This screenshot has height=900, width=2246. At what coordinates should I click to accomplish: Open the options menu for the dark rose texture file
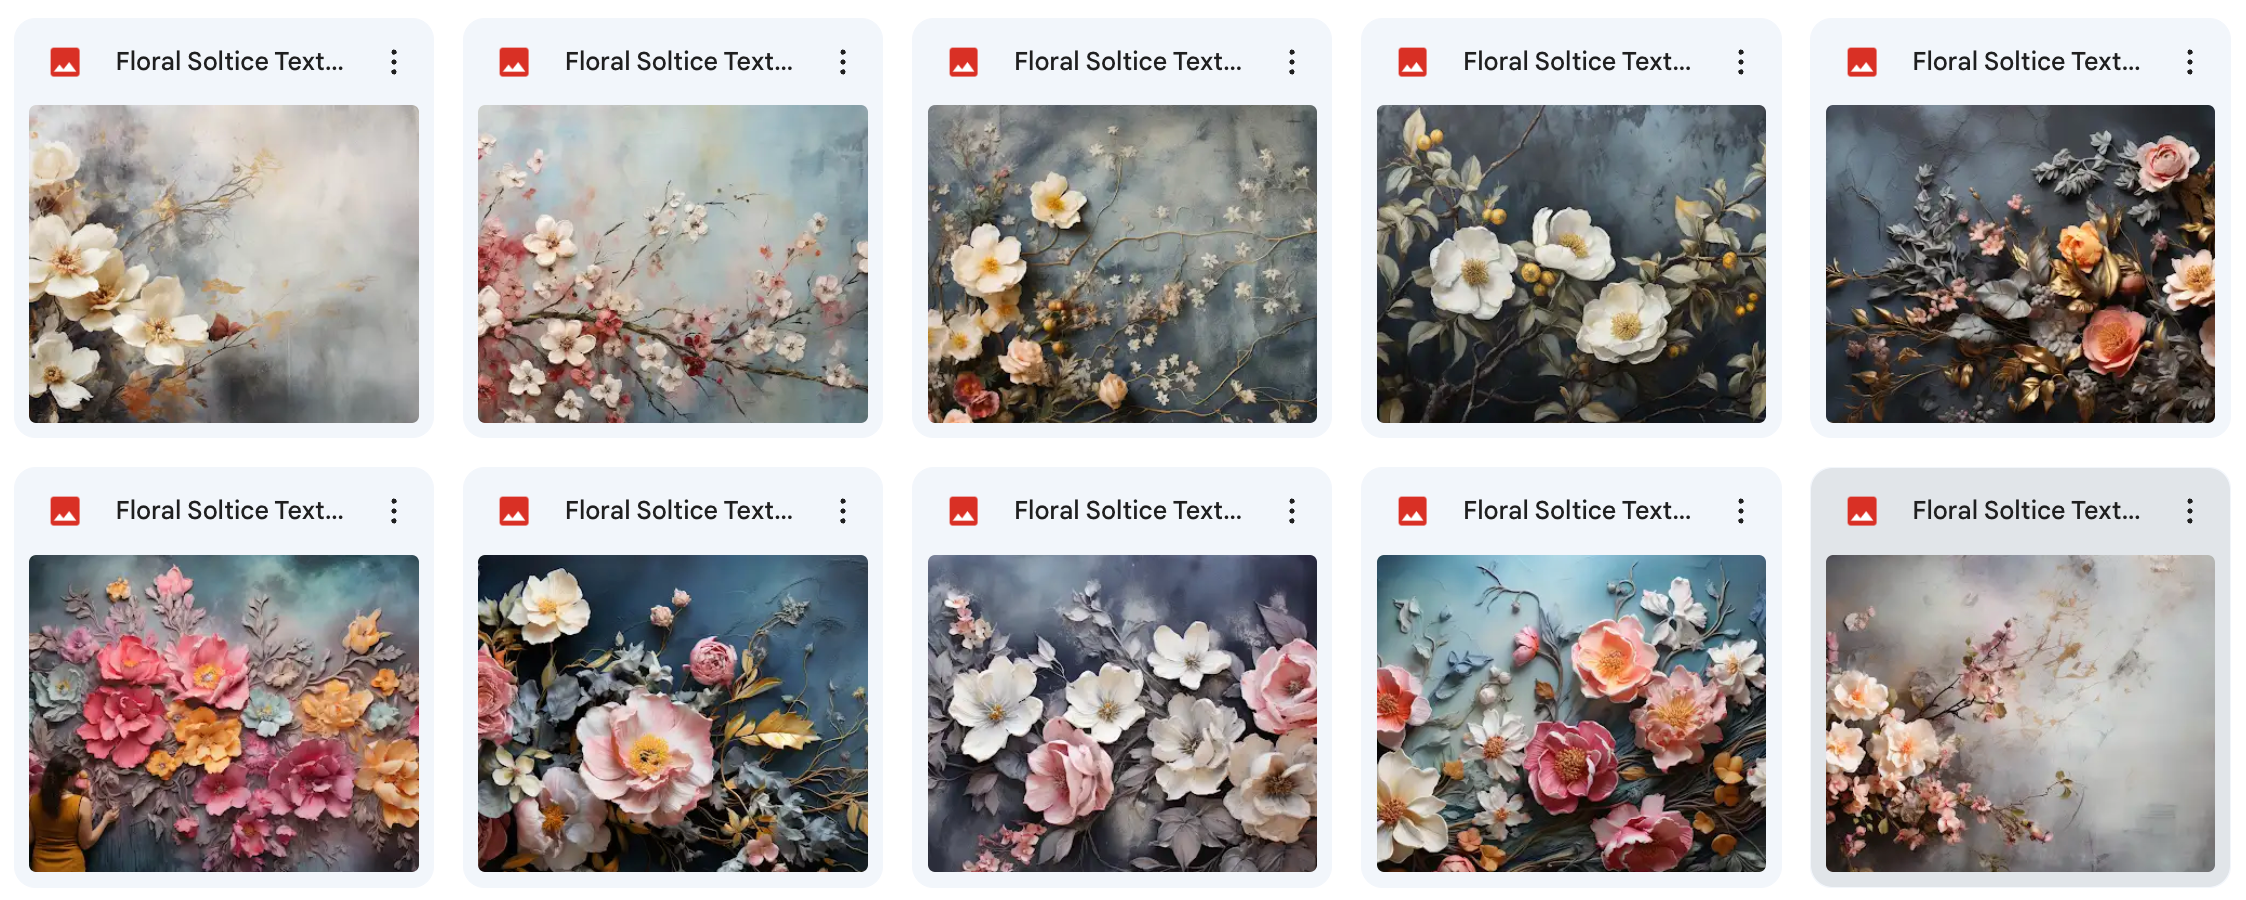(x=2190, y=61)
